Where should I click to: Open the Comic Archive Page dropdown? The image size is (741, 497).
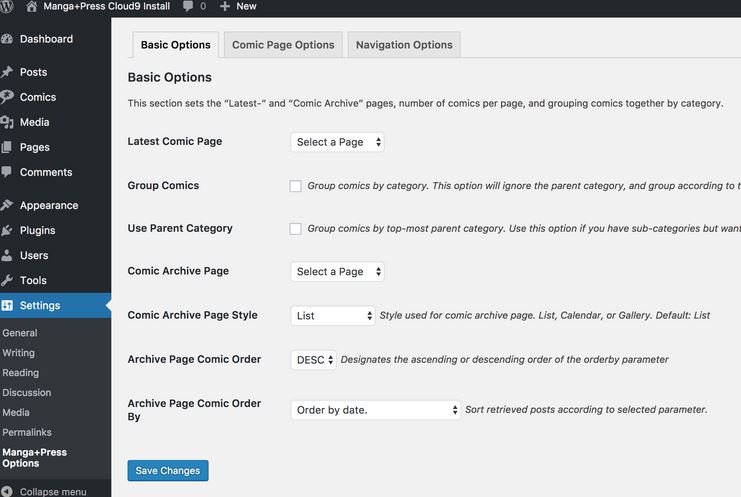(x=337, y=272)
